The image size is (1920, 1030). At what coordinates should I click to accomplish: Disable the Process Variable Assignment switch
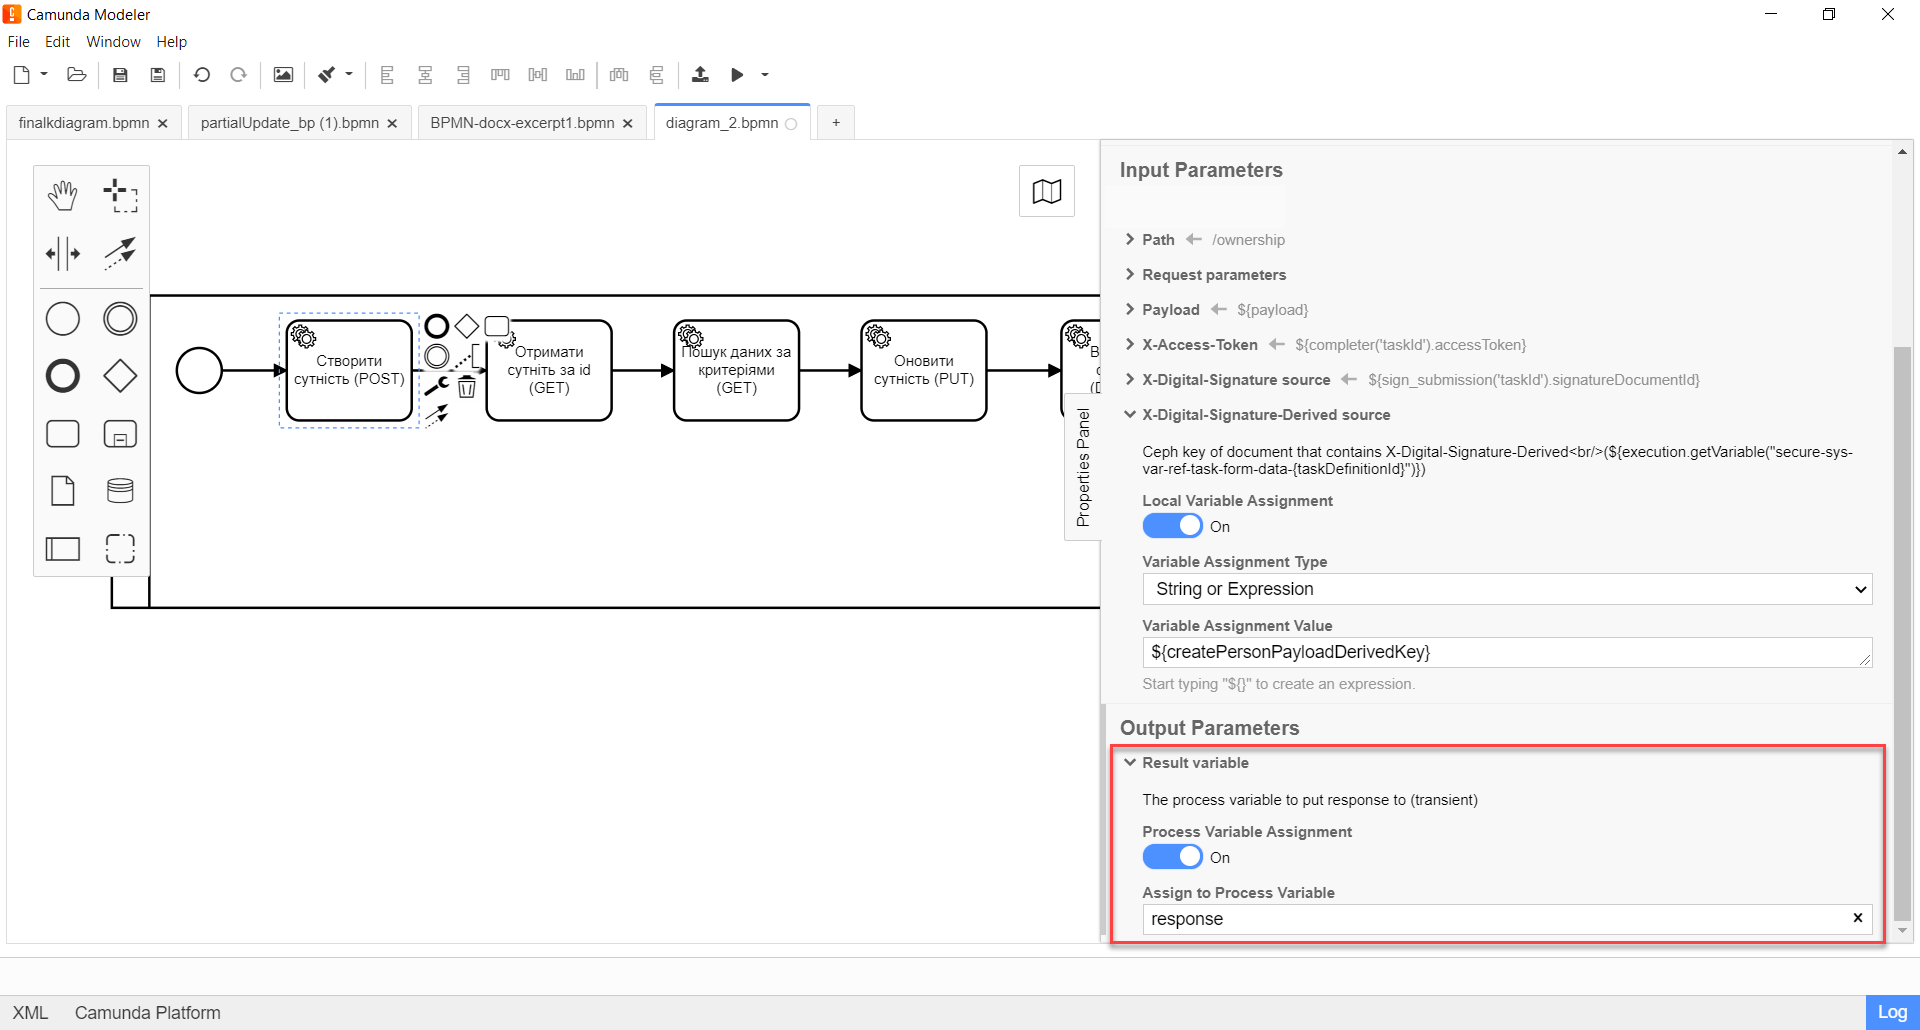pos(1172,857)
